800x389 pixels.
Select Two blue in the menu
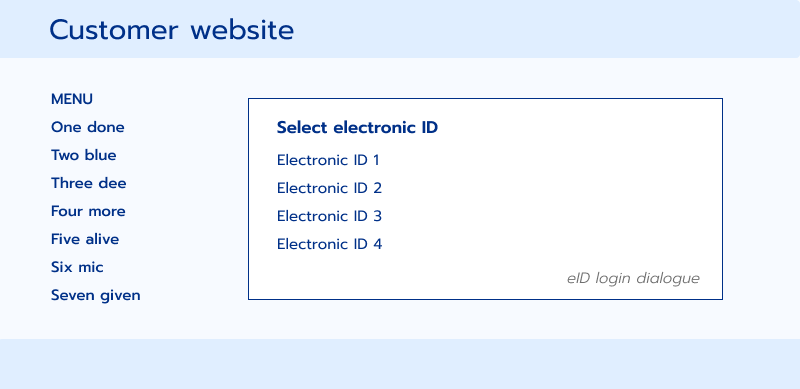pyautogui.click(x=83, y=155)
